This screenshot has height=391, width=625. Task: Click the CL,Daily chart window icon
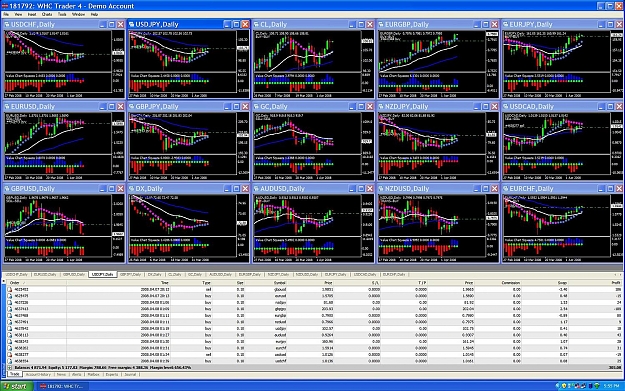[256, 24]
